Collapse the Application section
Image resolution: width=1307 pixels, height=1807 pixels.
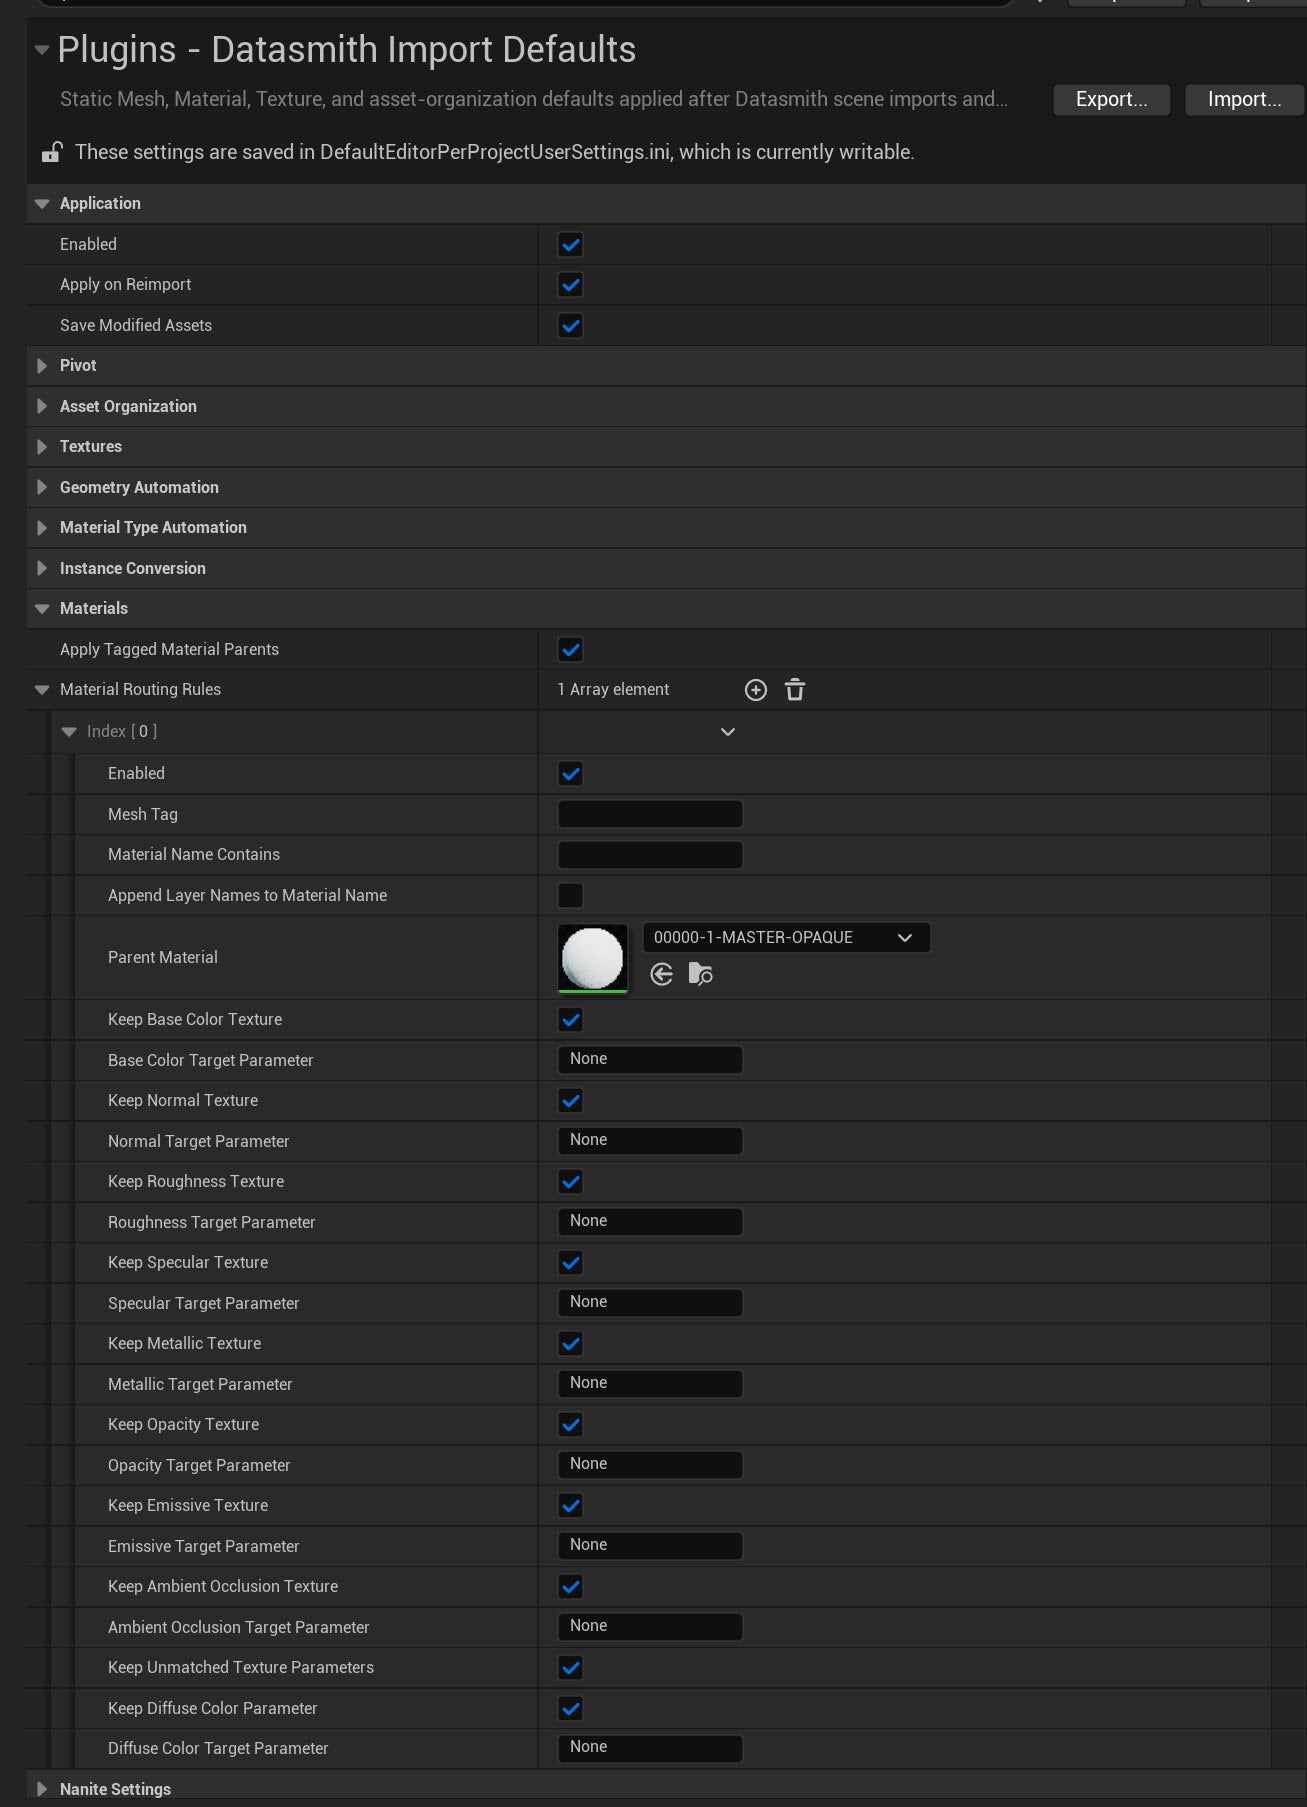coord(42,204)
